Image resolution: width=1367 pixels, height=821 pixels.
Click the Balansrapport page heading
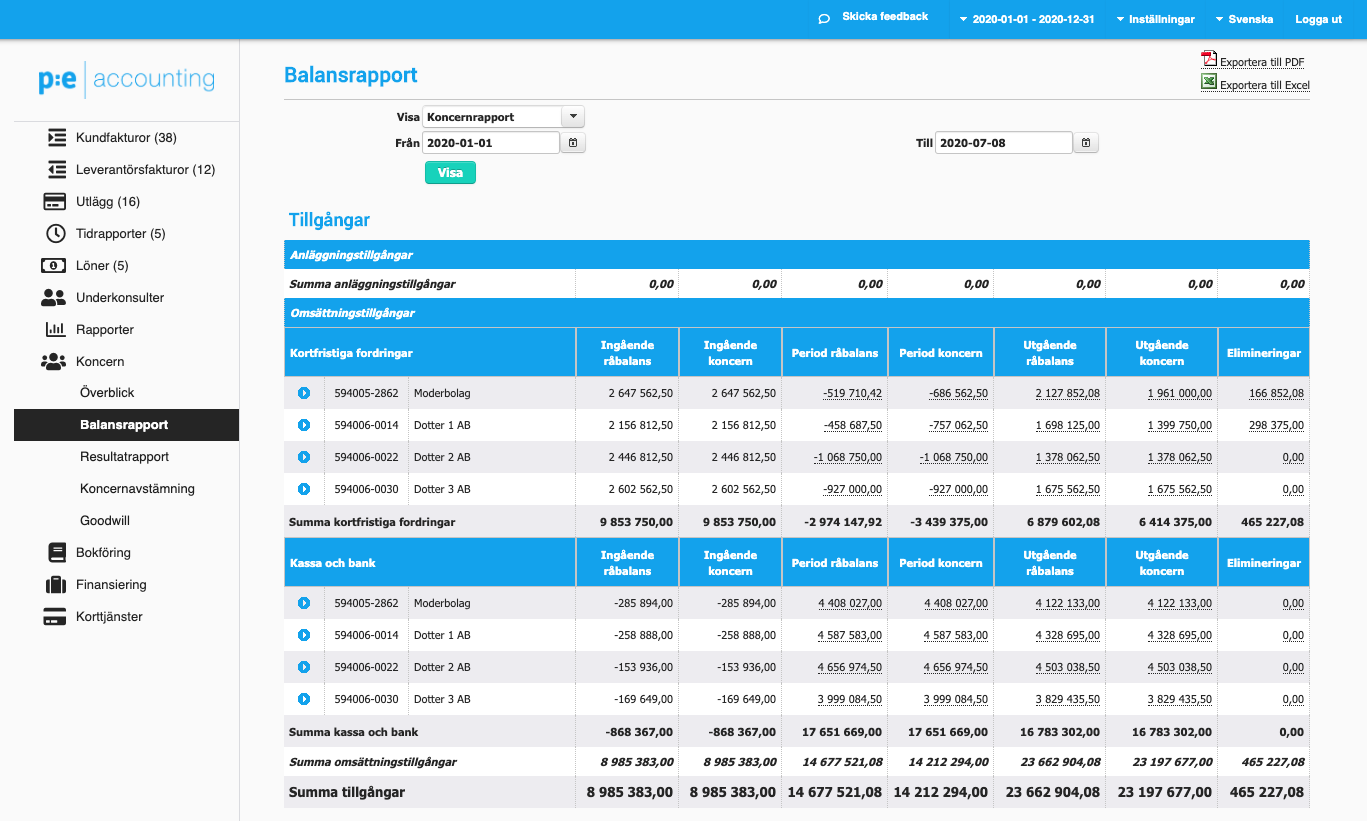[x=351, y=75]
